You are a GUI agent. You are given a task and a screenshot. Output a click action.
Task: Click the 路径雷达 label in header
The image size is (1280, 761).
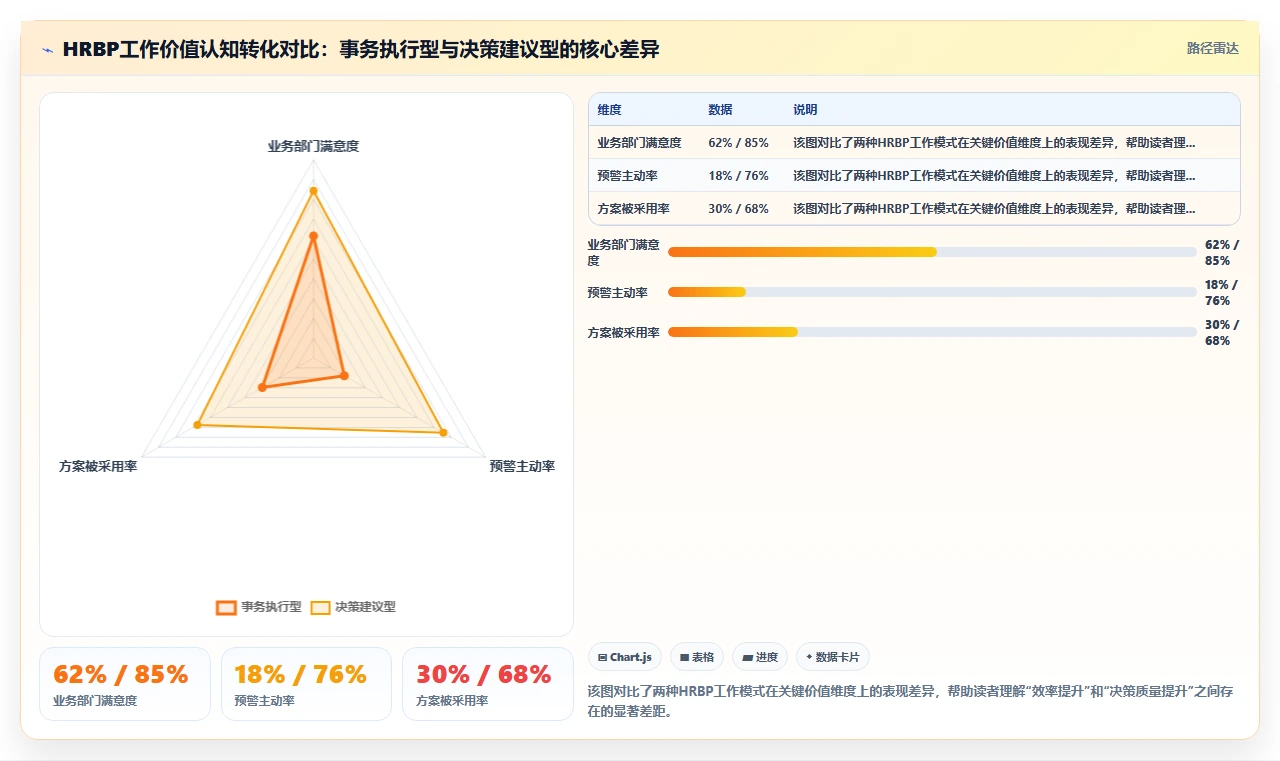point(1212,48)
